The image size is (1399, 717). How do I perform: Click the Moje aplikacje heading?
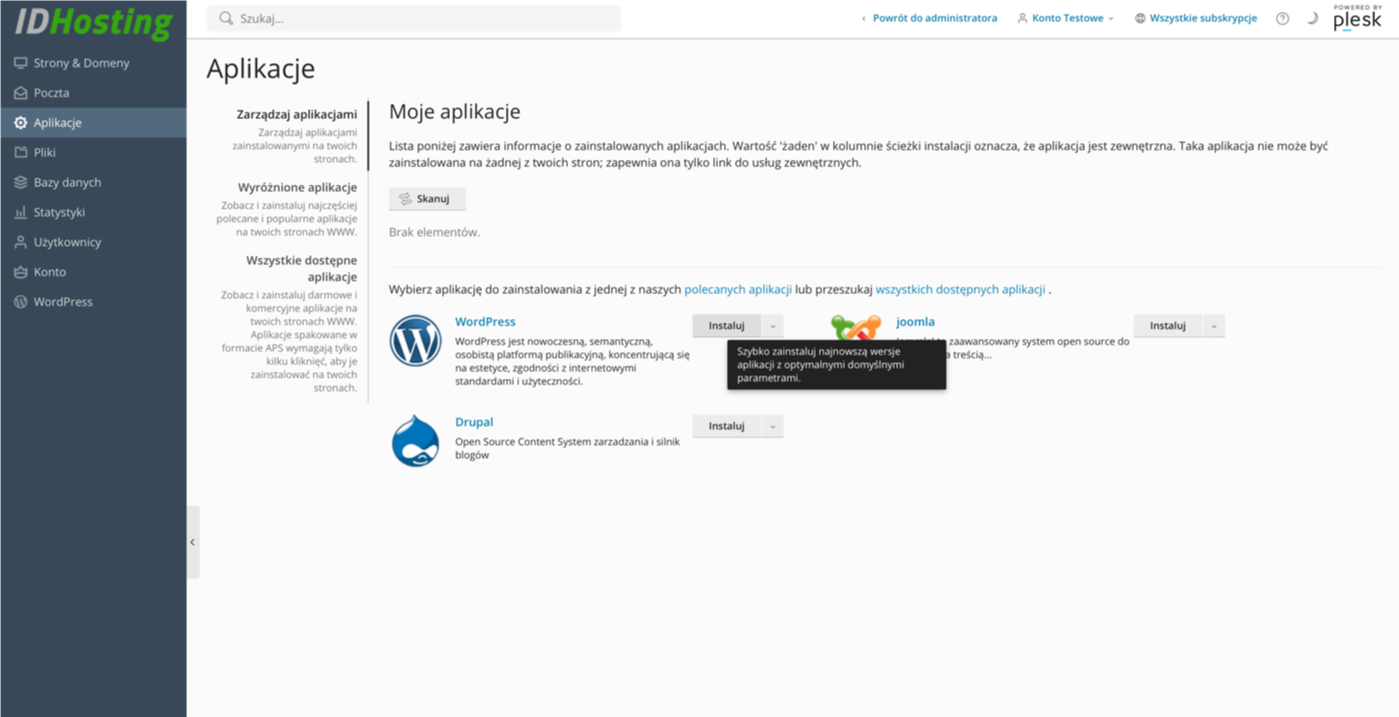tap(455, 112)
